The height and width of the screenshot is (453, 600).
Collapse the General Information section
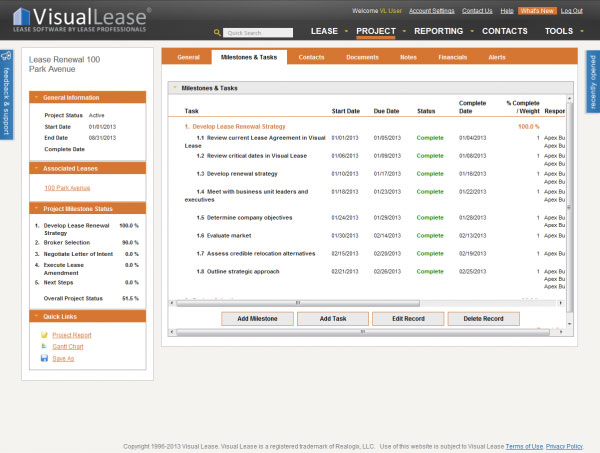pyautogui.click(x=36, y=97)
